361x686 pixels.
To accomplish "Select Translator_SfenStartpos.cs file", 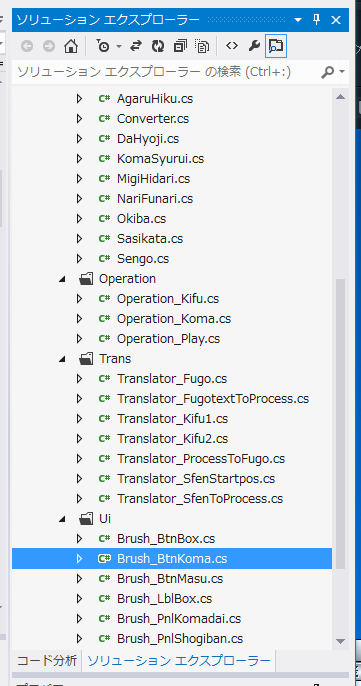I will (196, 479).
